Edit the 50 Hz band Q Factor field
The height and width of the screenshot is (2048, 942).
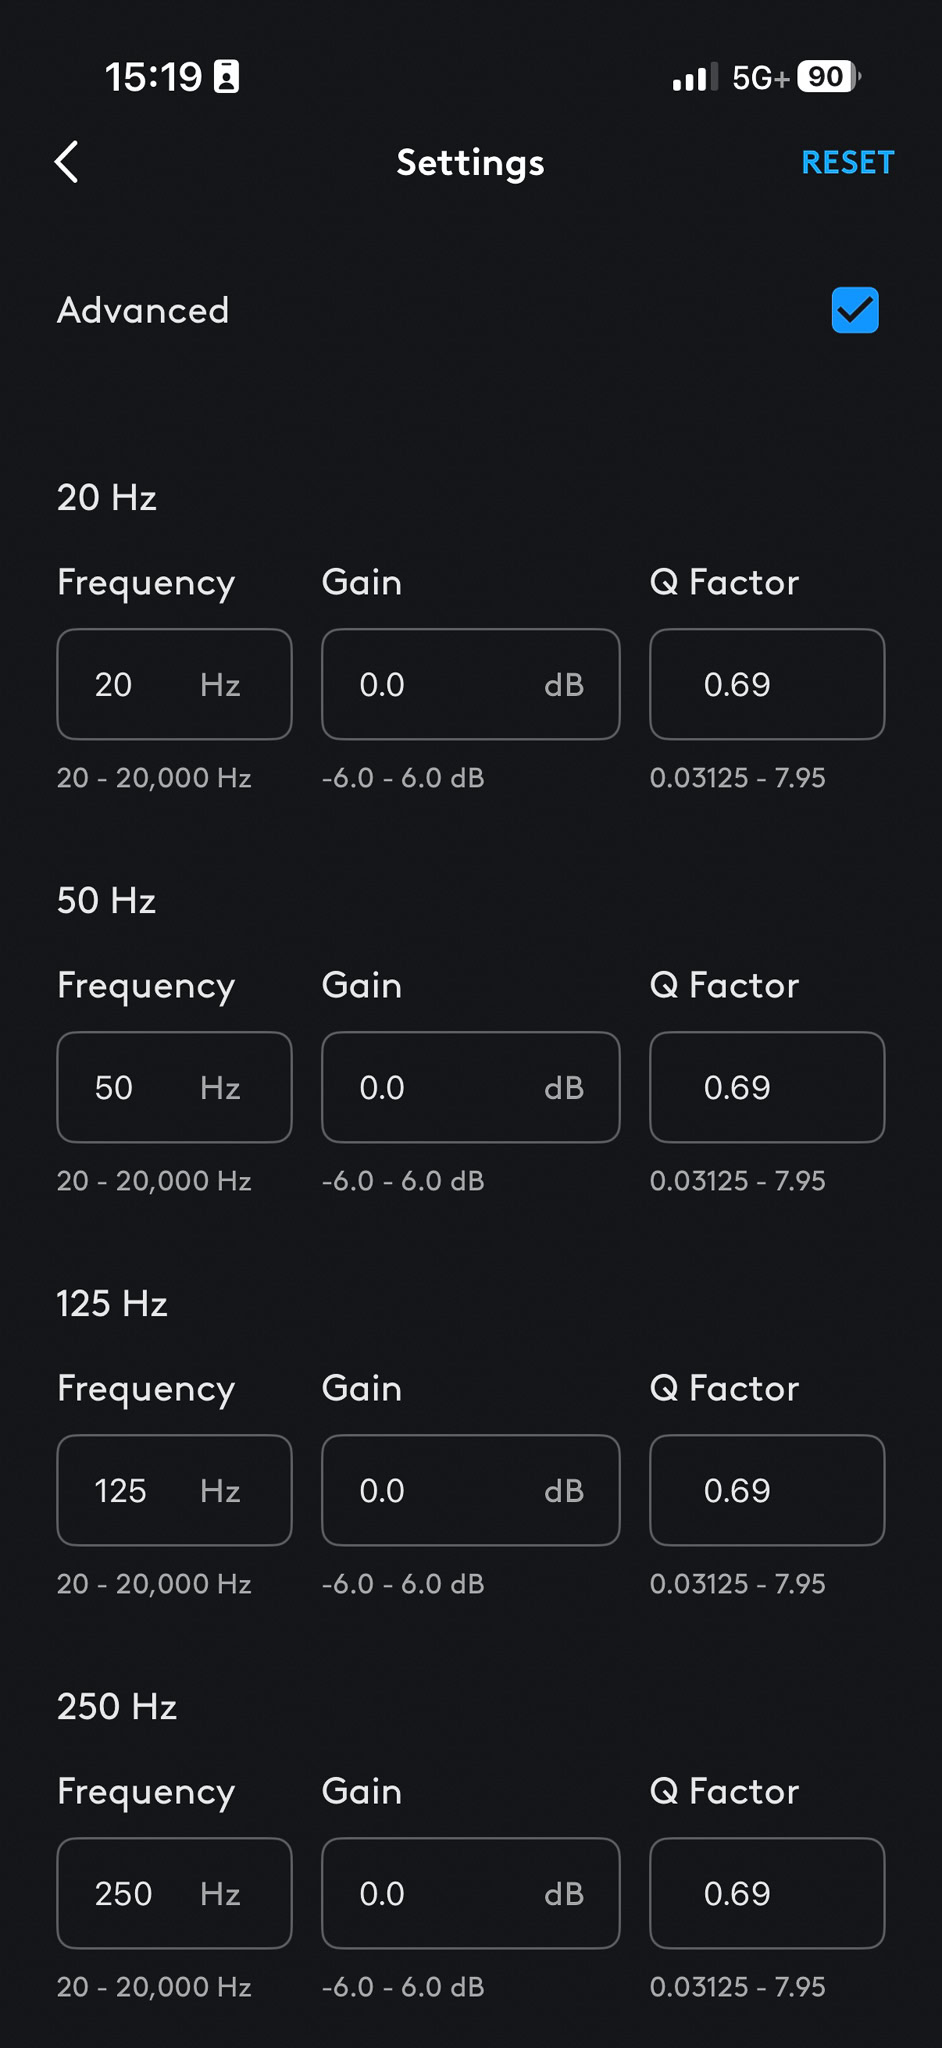[x=767, y=1088]
